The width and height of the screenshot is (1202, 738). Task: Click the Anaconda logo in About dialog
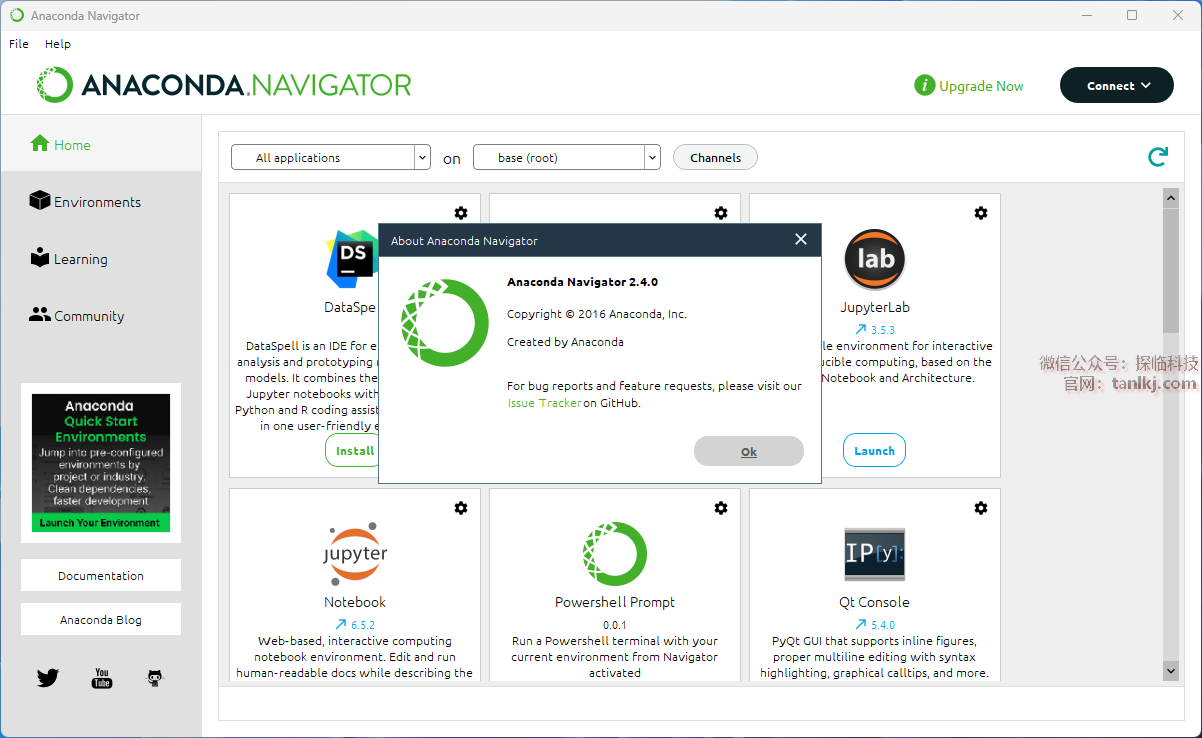click(444, 323)
